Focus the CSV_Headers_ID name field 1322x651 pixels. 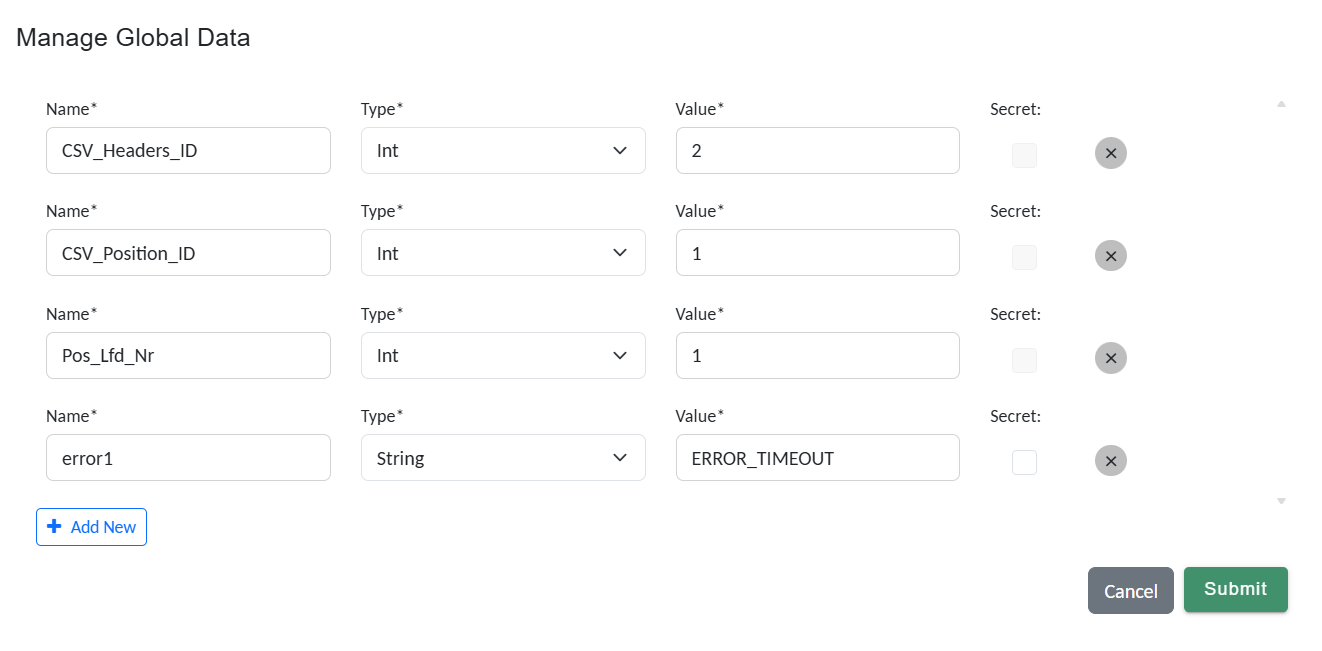[x=188, y=151]
